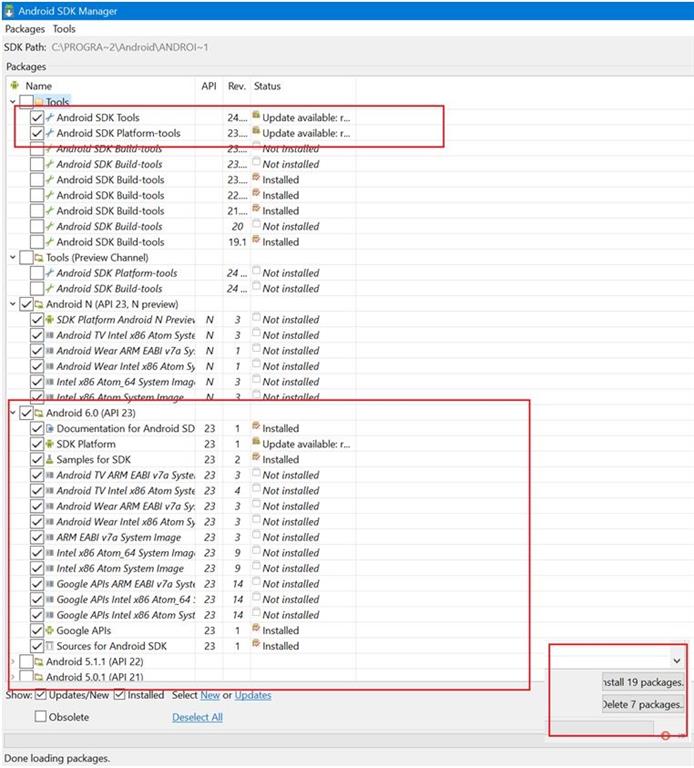Viewport: 694px width, 768px height.
Task: Click the Delete 7 packages button
Action: pyautogui.click(x=643, y=704)
